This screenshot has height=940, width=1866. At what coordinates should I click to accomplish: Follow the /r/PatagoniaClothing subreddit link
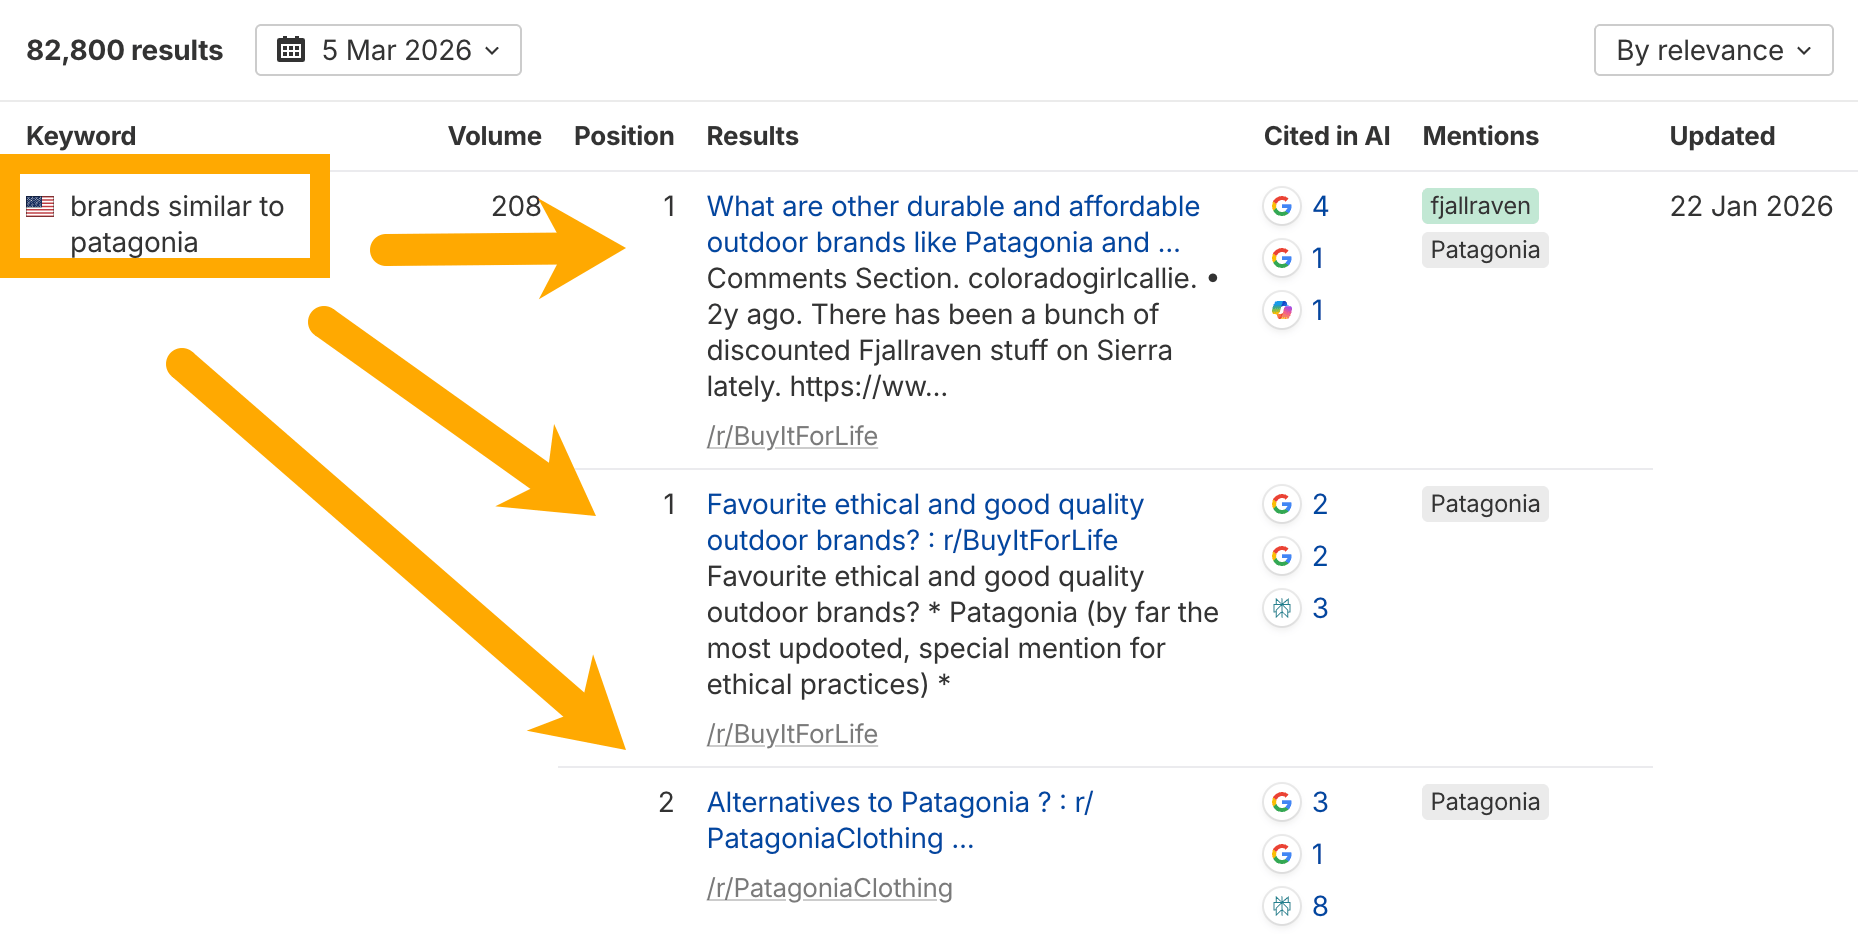(829, 888)
